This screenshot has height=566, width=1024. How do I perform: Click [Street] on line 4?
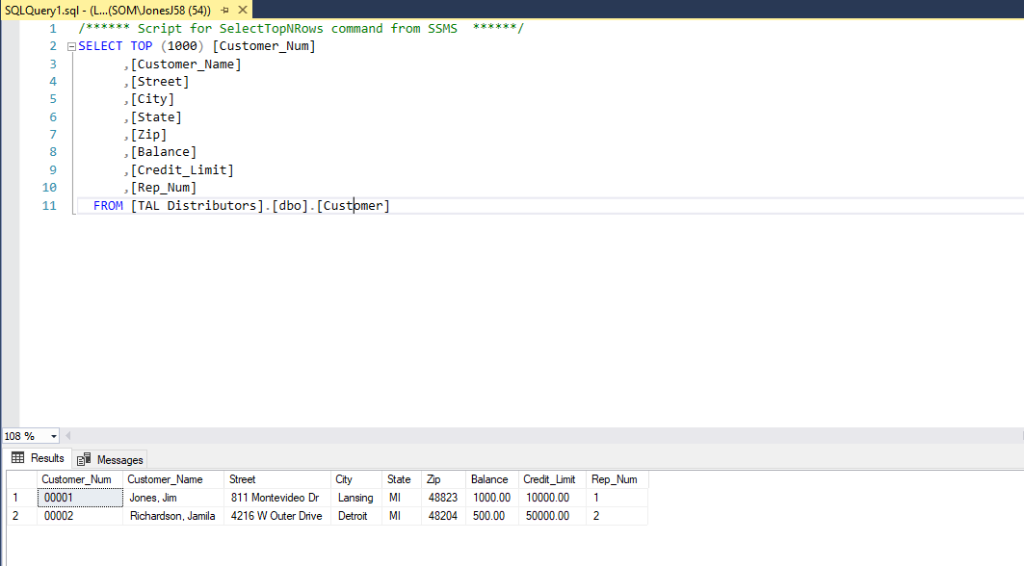point(160,82)
